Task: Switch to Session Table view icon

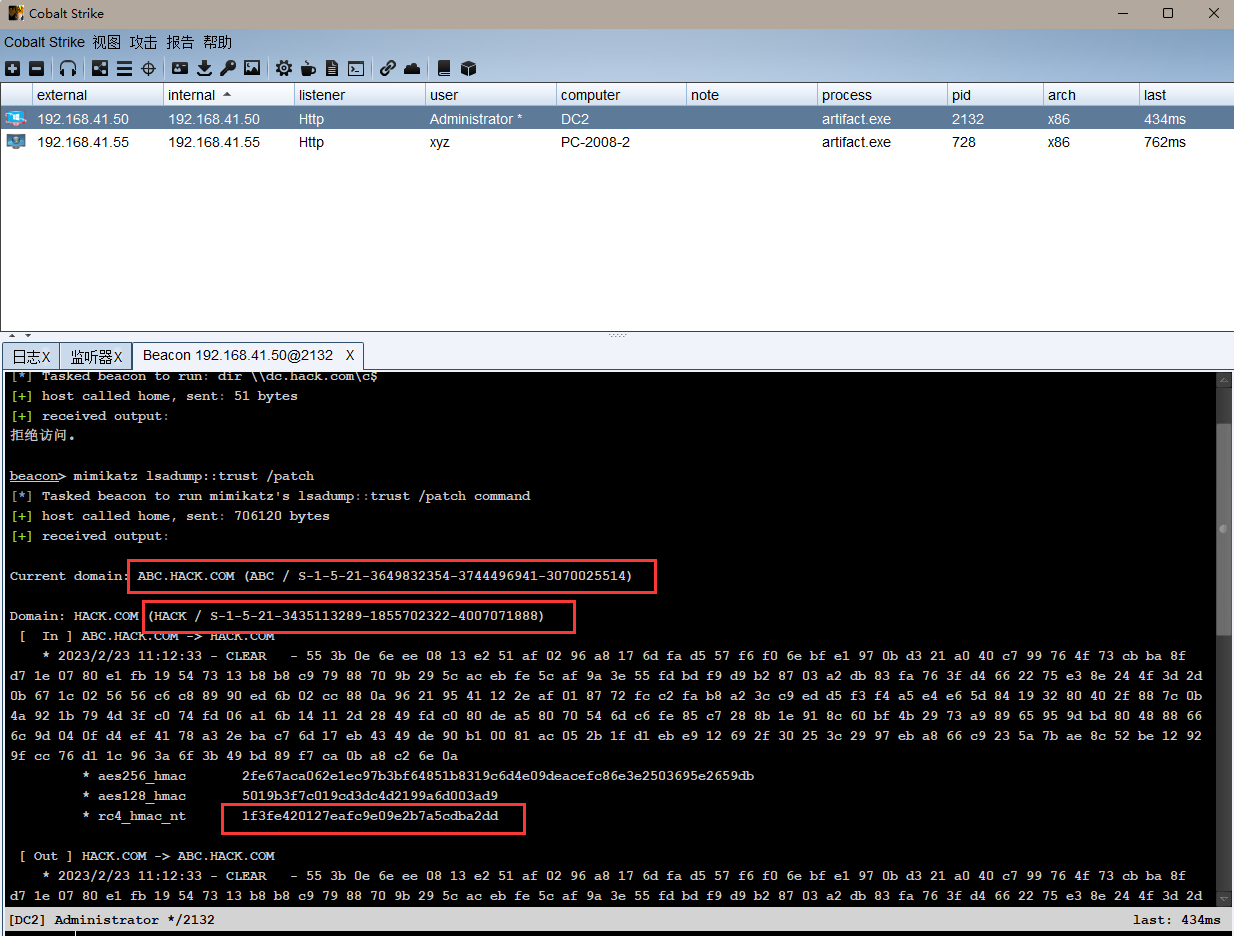Action: click(x=124, y=68)
